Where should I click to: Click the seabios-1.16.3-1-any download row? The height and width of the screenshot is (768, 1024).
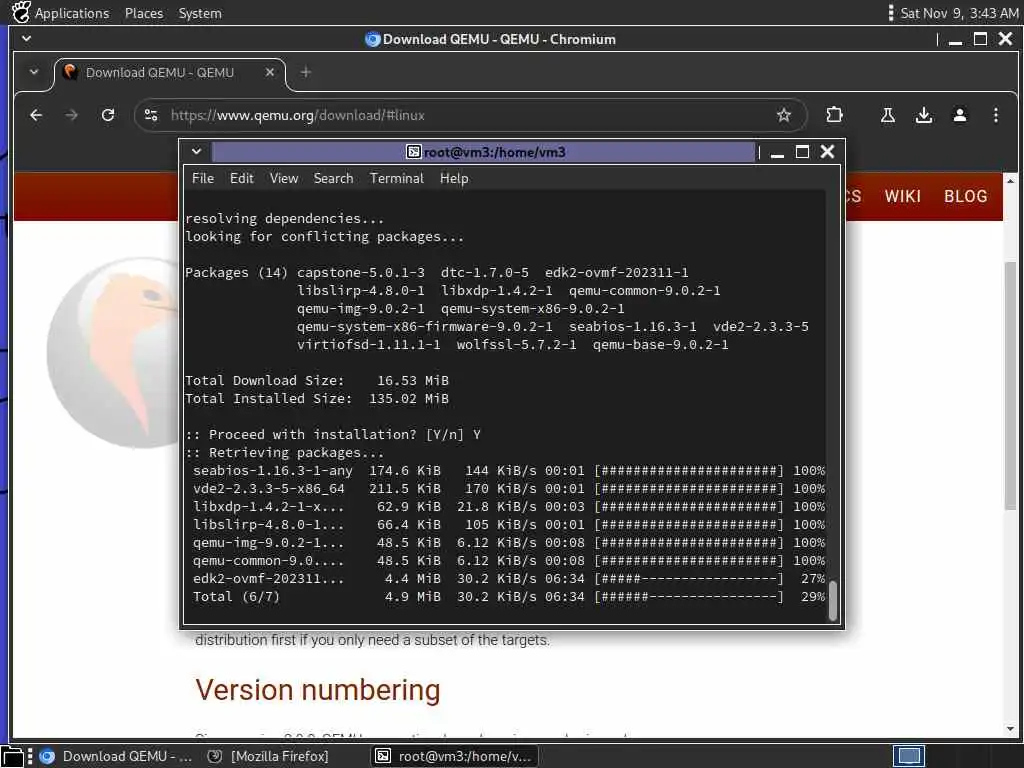[508, 471]
